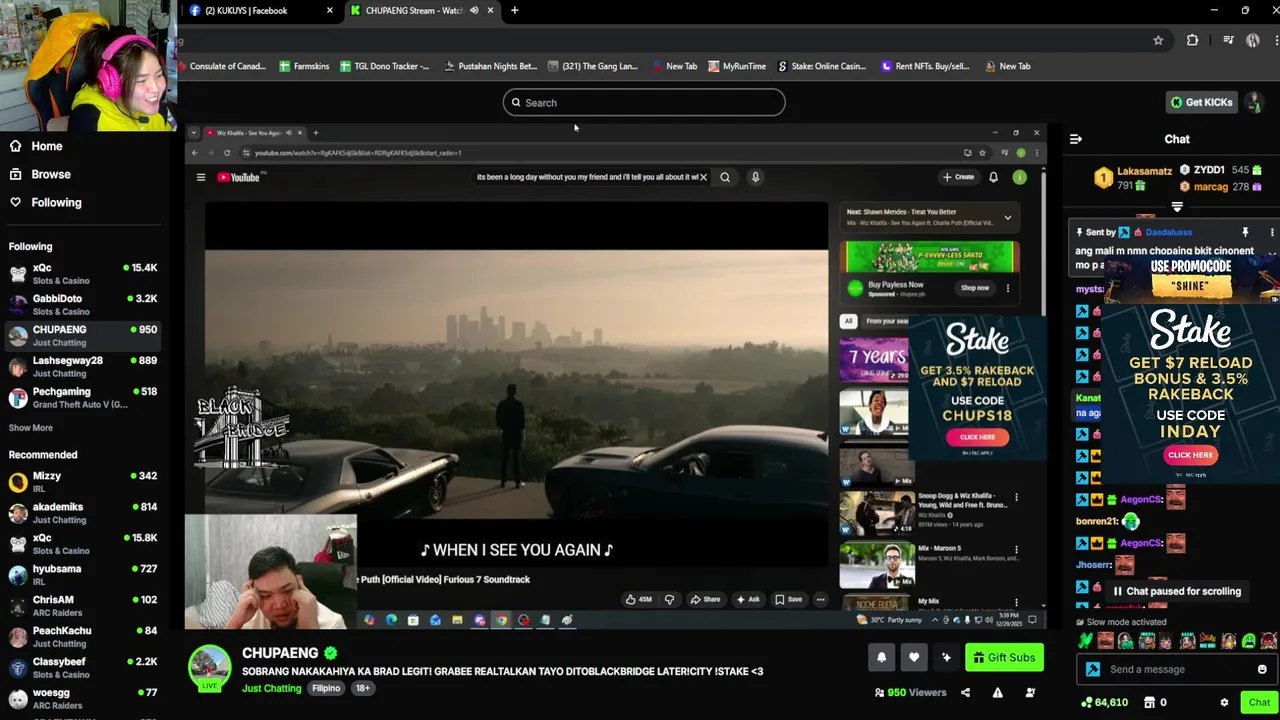Screen dimensions: 1280x720
Task: Open the TGL Dono Tracker bookmark
Action: (x=384, y=66)
